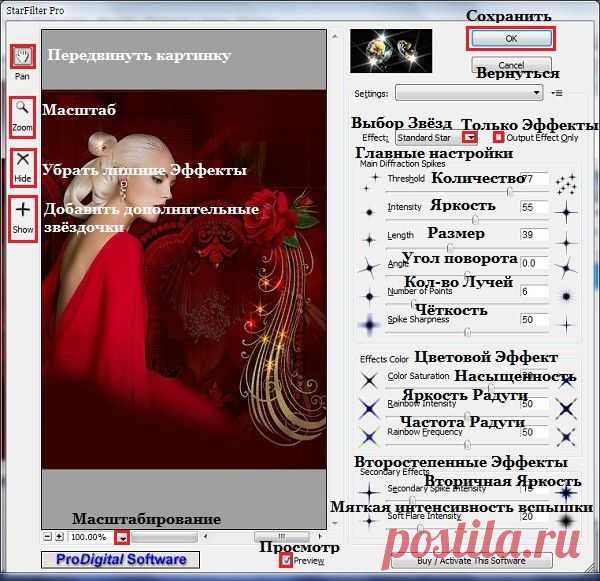The image size is (600, 581).
Task: Click the long-spike star icon right of Length
Action: click(x=566, y=243)
